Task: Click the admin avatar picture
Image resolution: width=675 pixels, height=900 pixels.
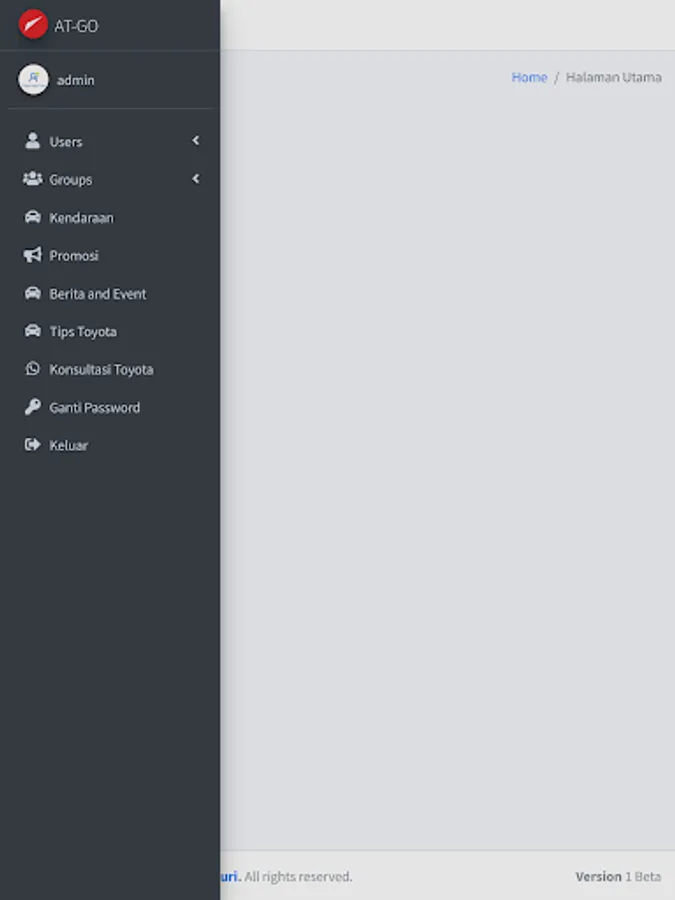Action: click(x=33, y=80)
